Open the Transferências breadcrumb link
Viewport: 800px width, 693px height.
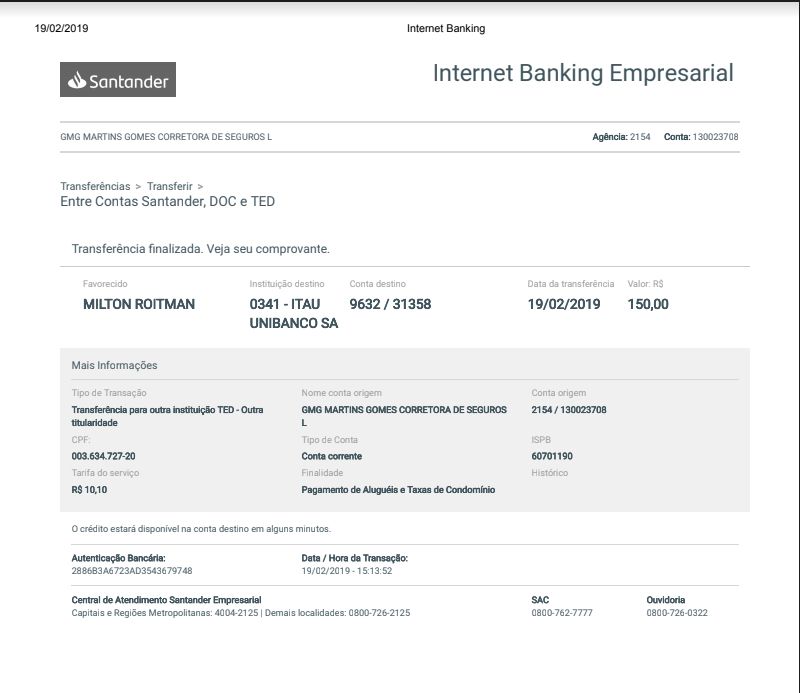tap(95, 186)
